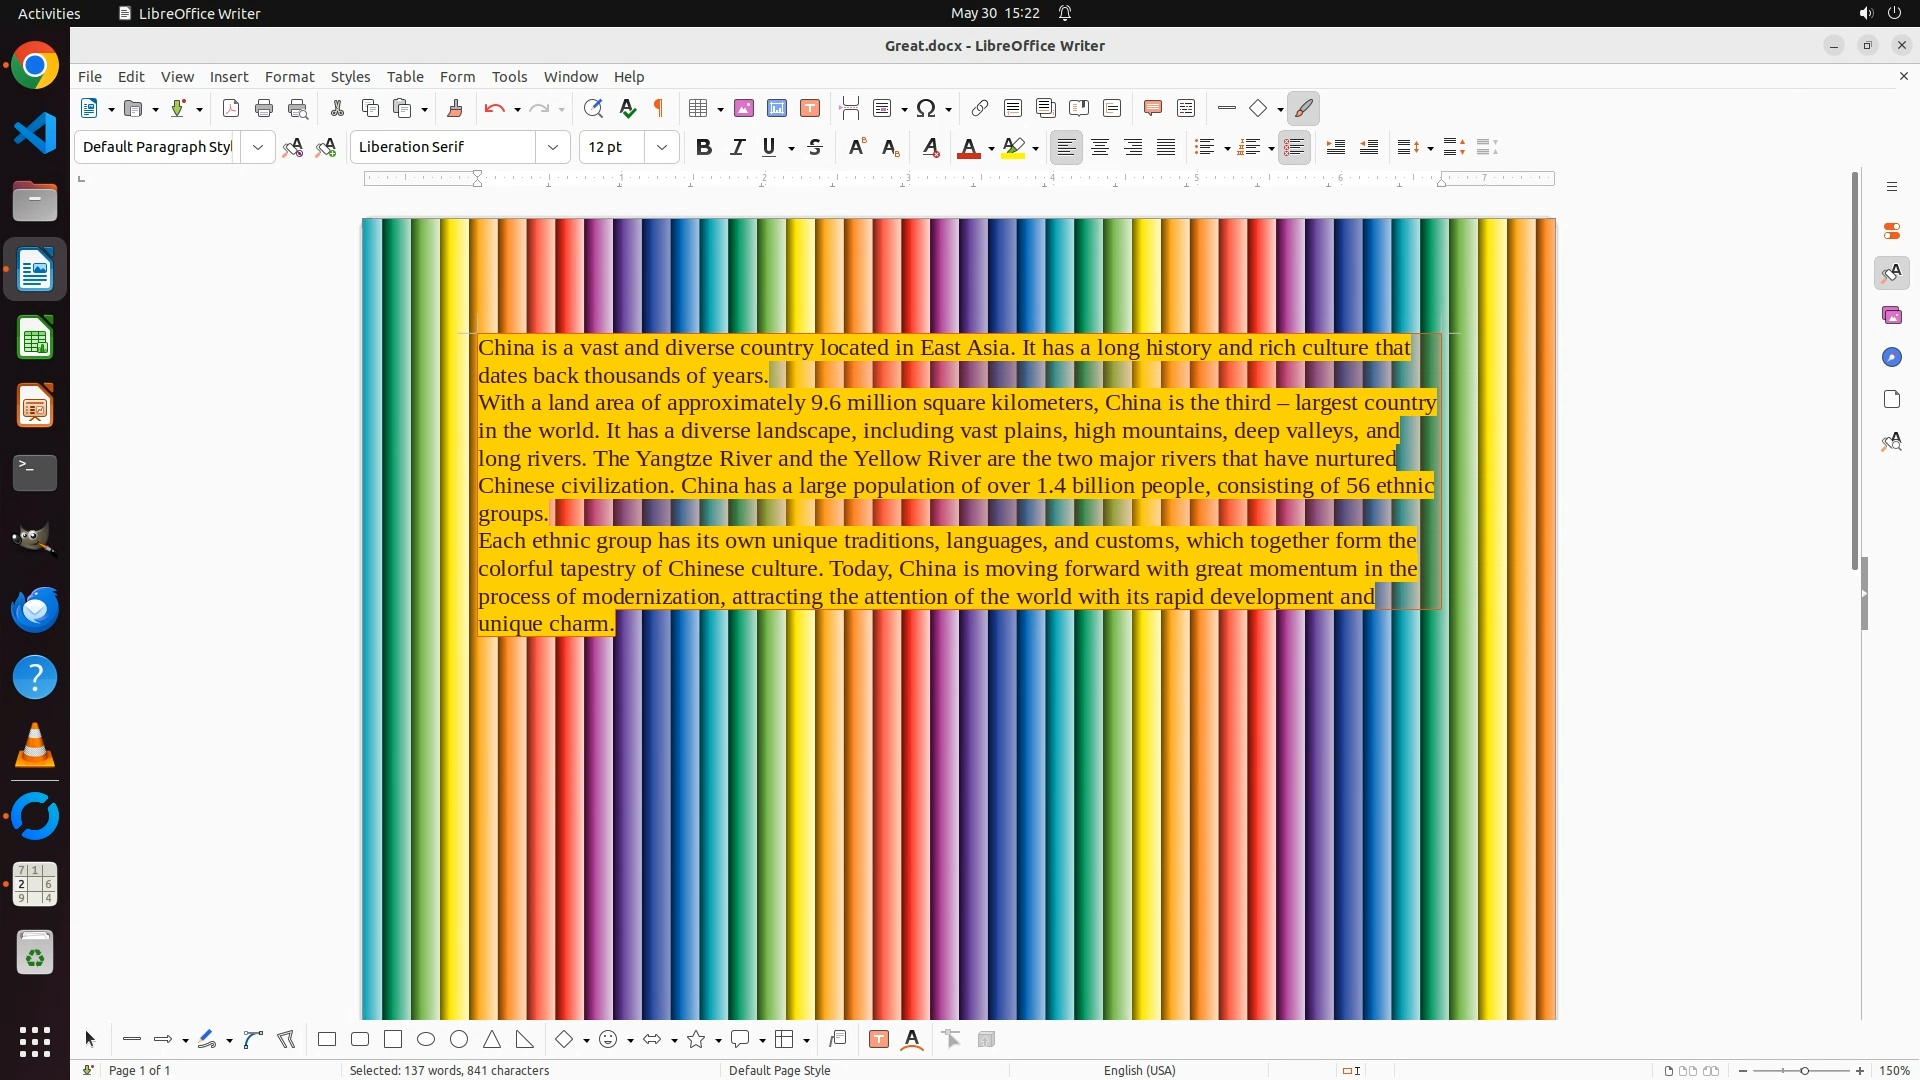Open the Format menu

pyautogui.click(x=289, y=76)
